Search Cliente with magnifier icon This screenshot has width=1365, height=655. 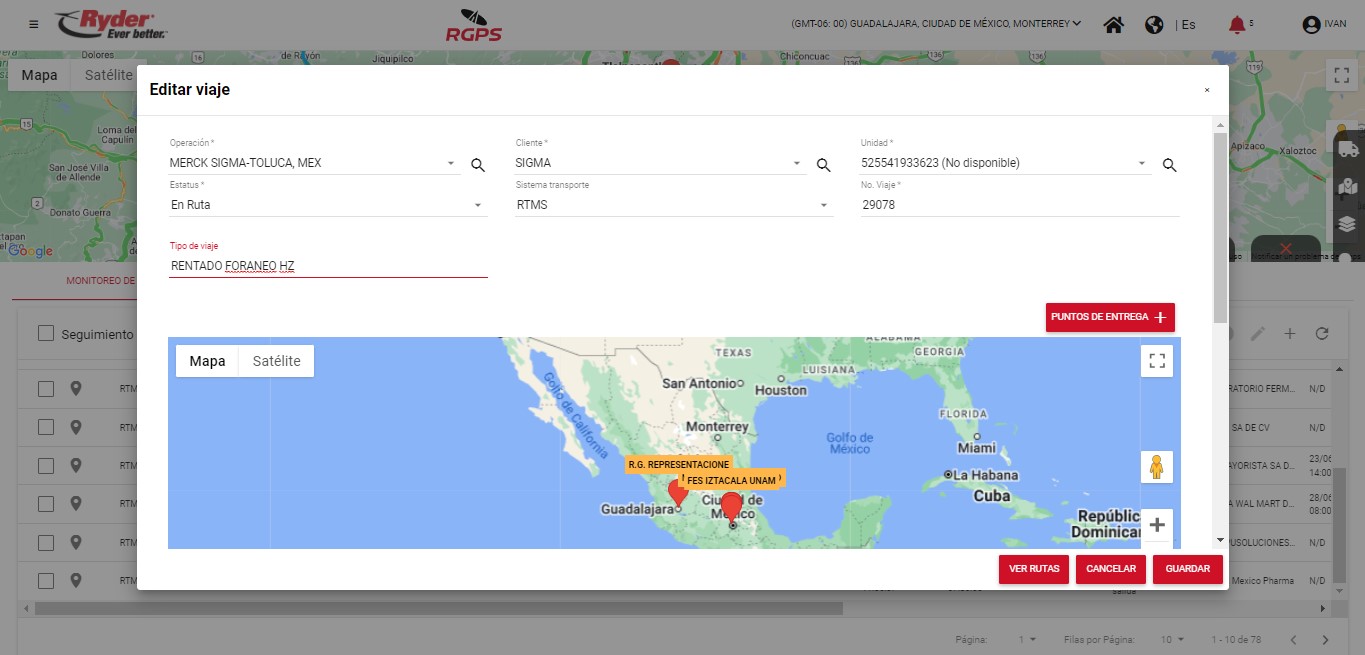pos(823,165)
